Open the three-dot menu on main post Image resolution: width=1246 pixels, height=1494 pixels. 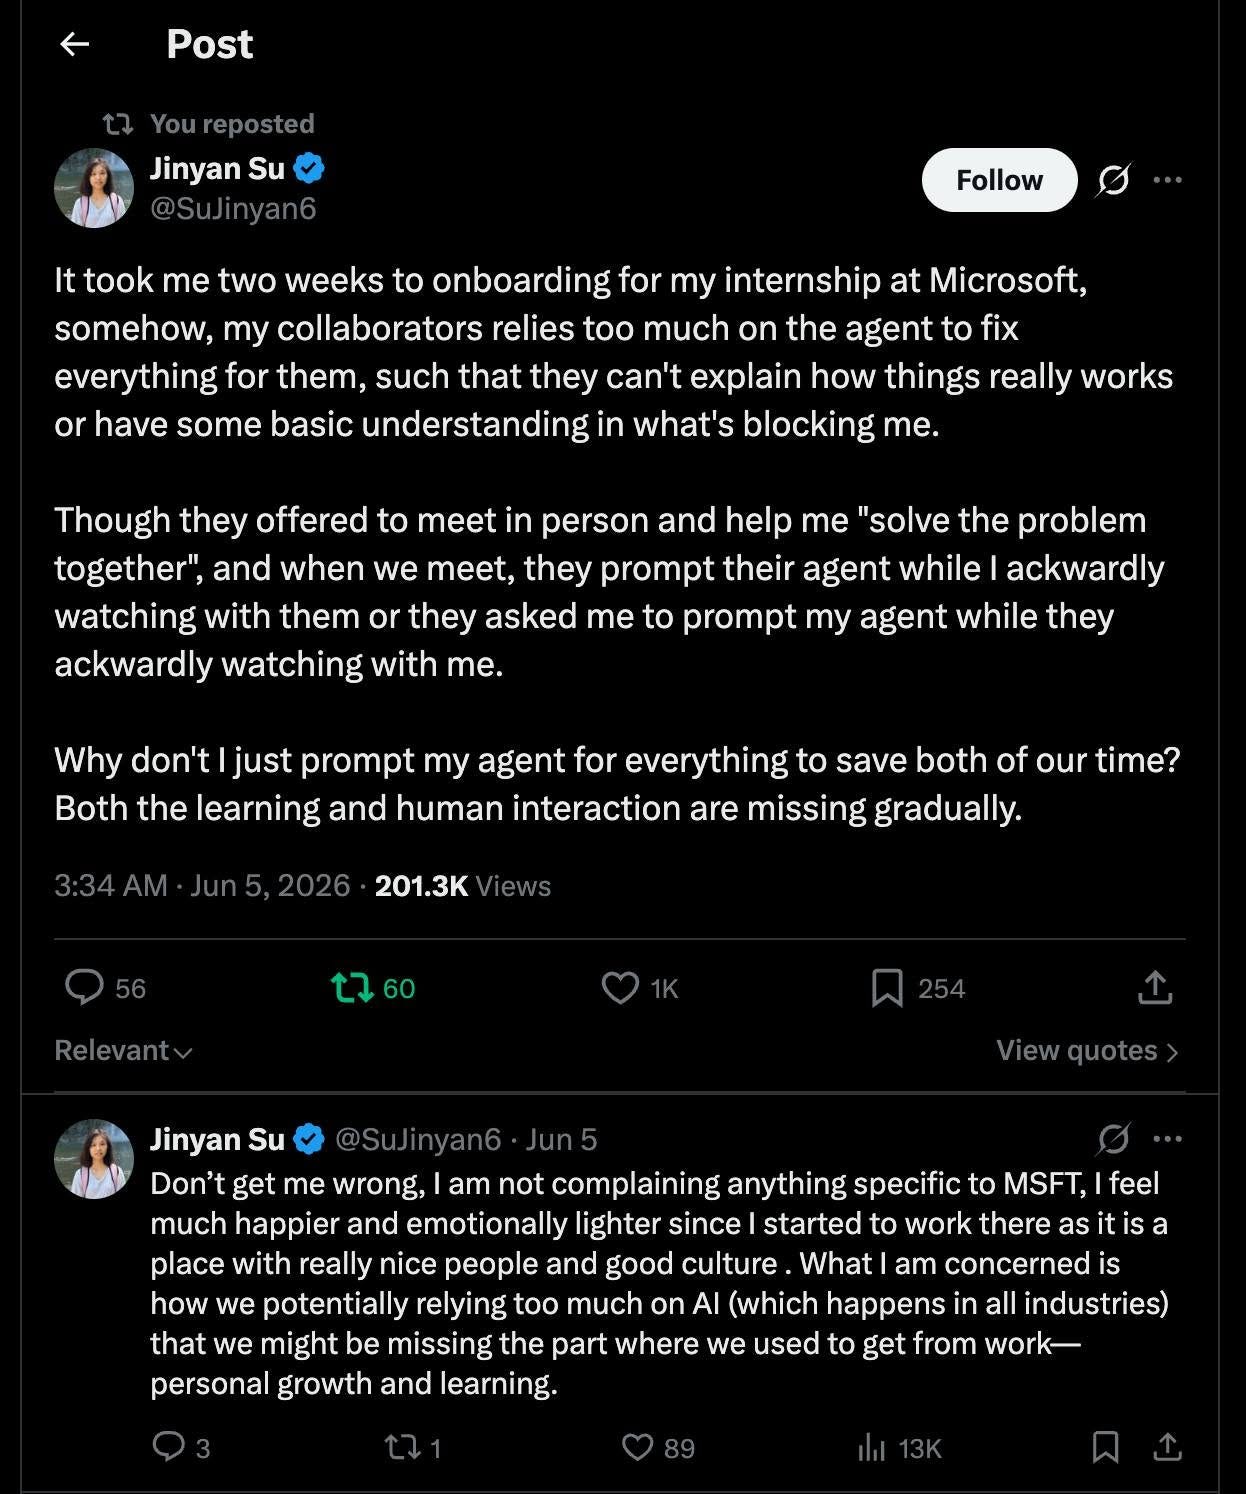coord(1167,180)
